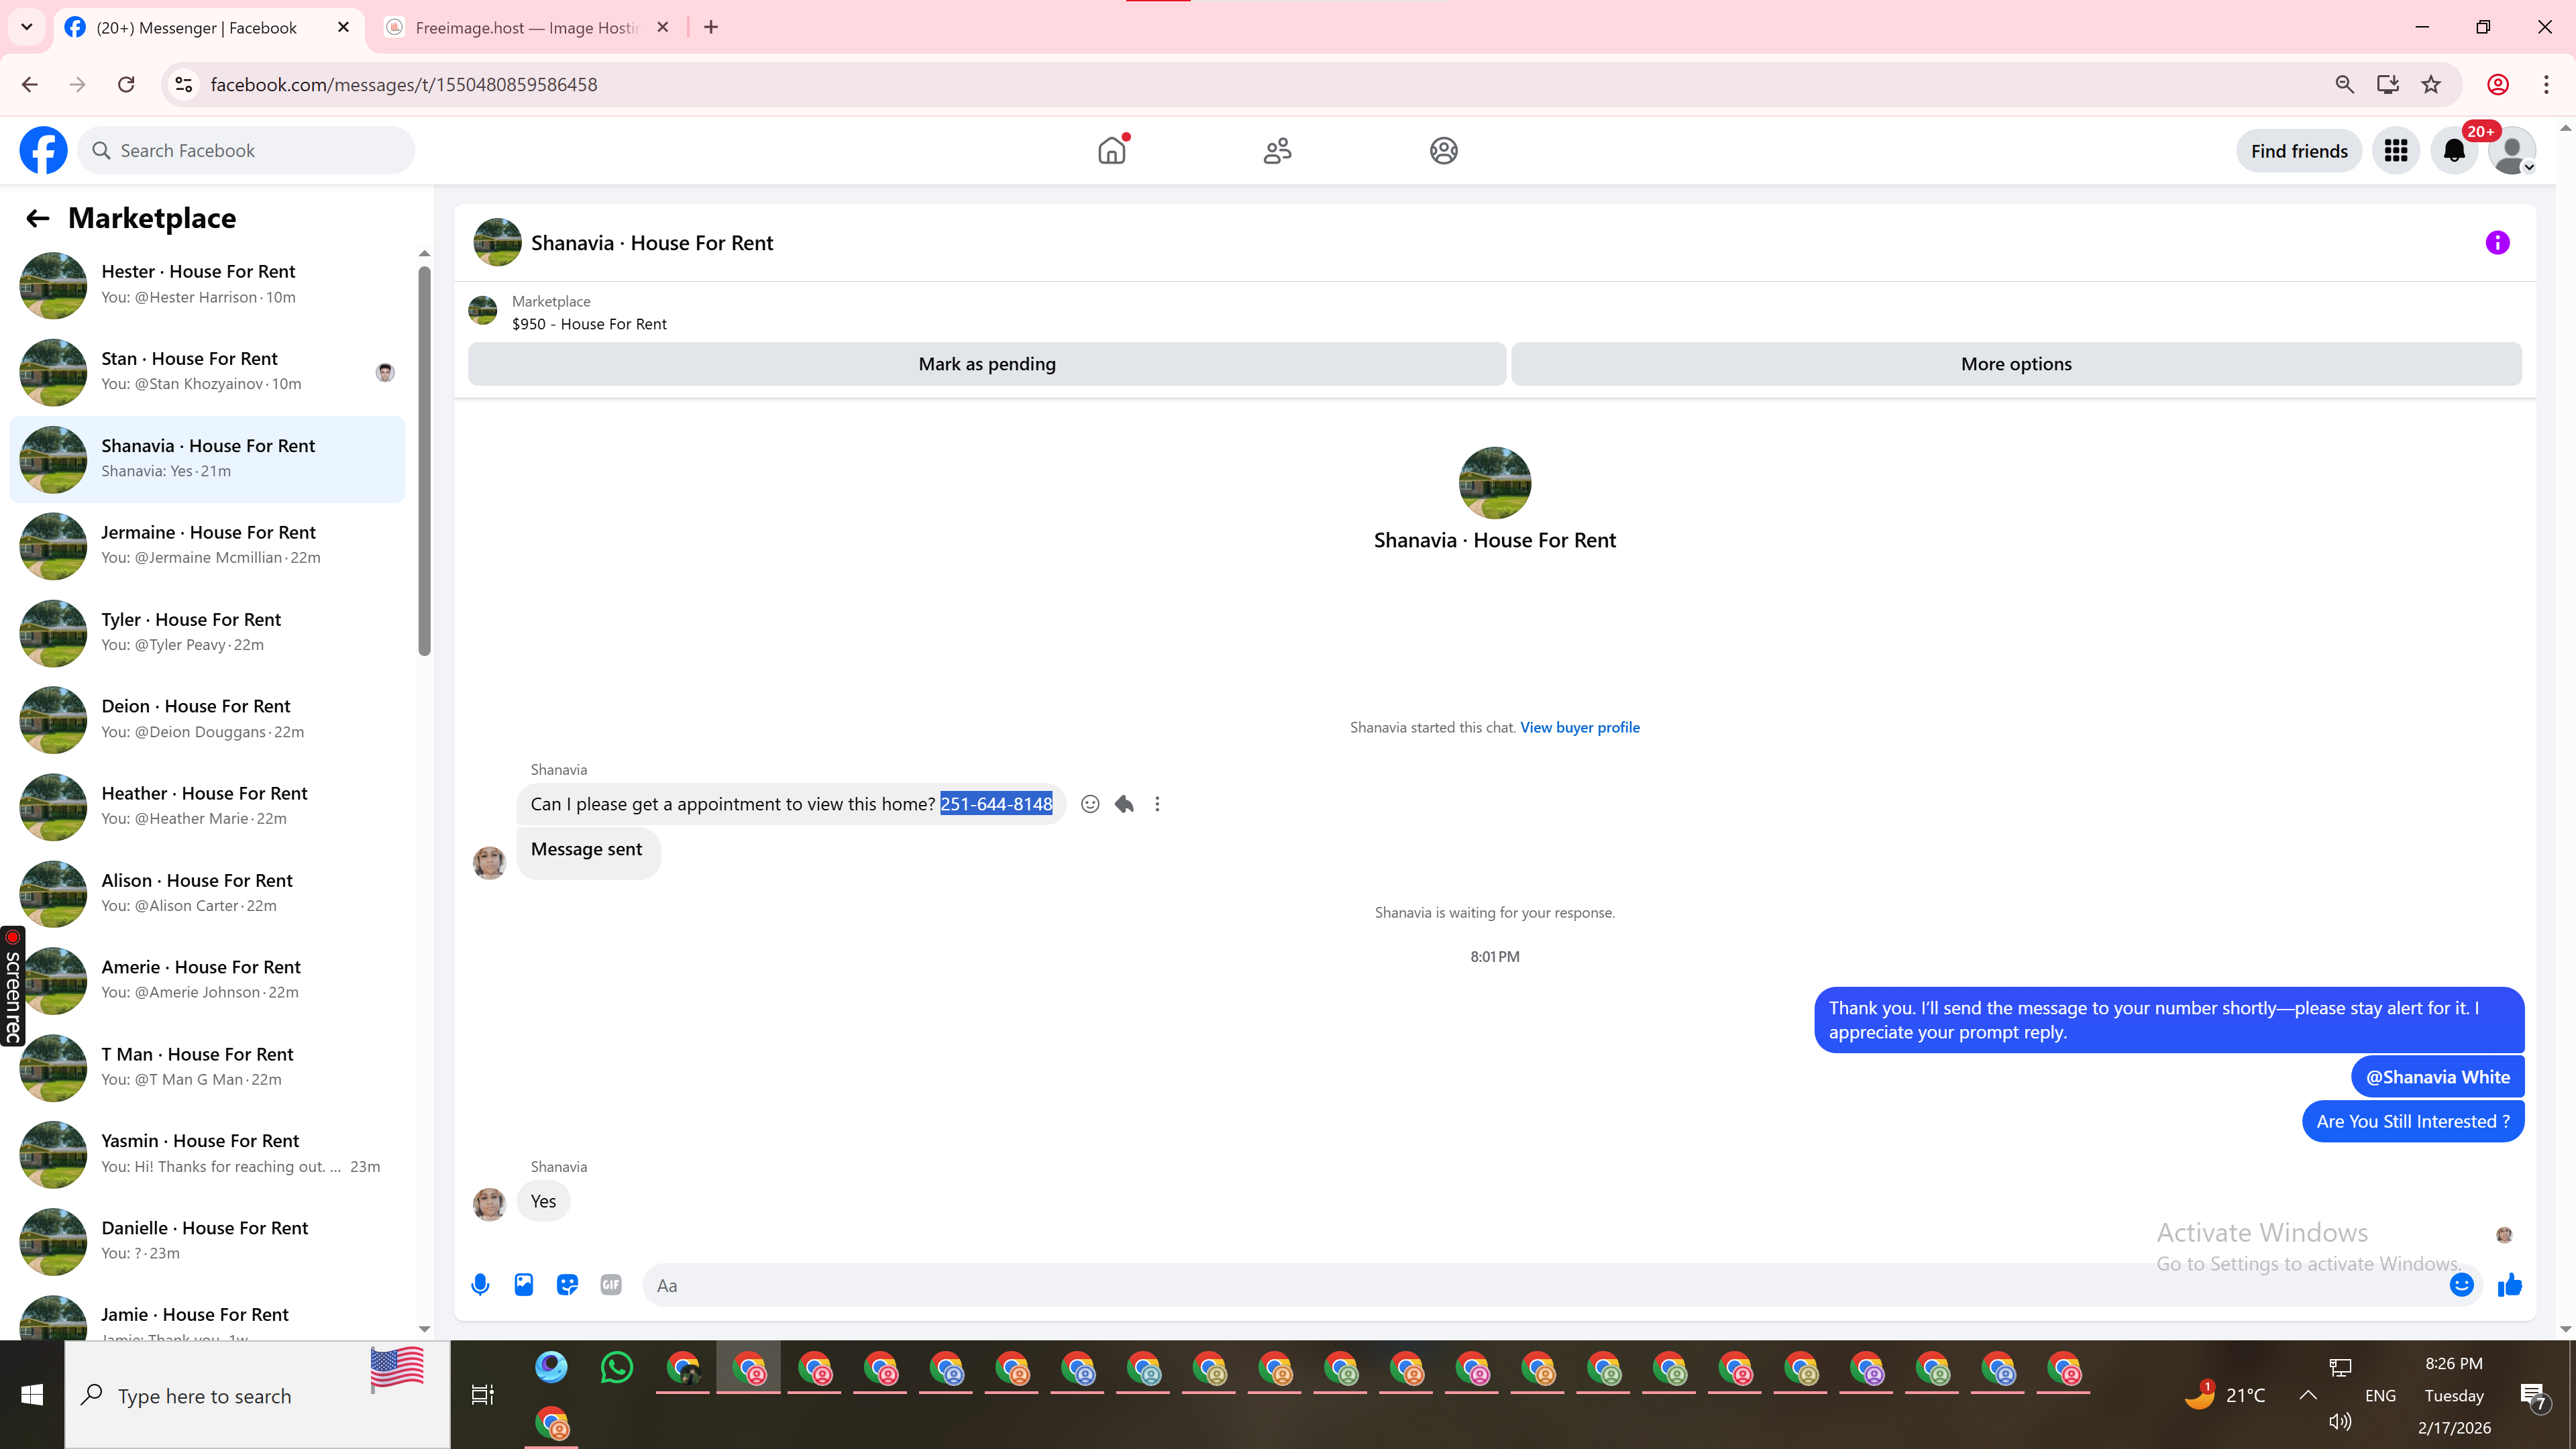React to Shanavia's message with emoji icon

1090,804
